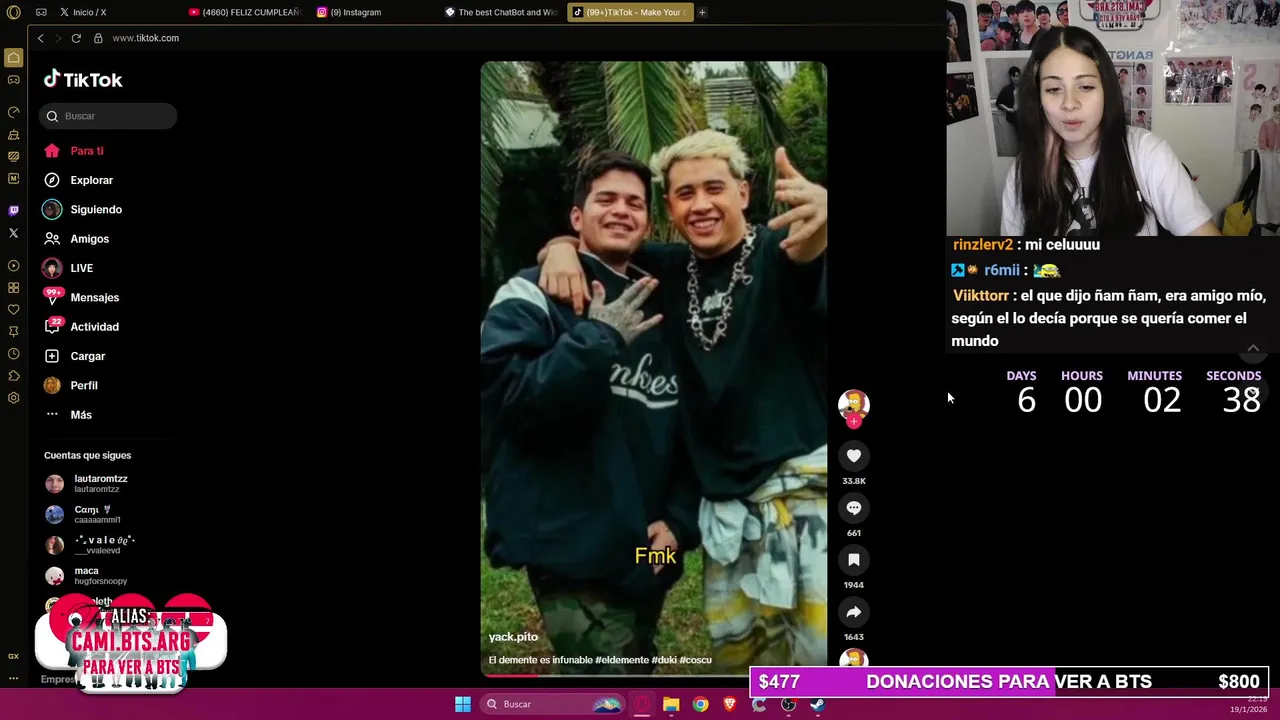The height and width of the screenshot is (720, 1280).
Task: Click the Opera GX logo menu icon
Action: tap(13, 12)
